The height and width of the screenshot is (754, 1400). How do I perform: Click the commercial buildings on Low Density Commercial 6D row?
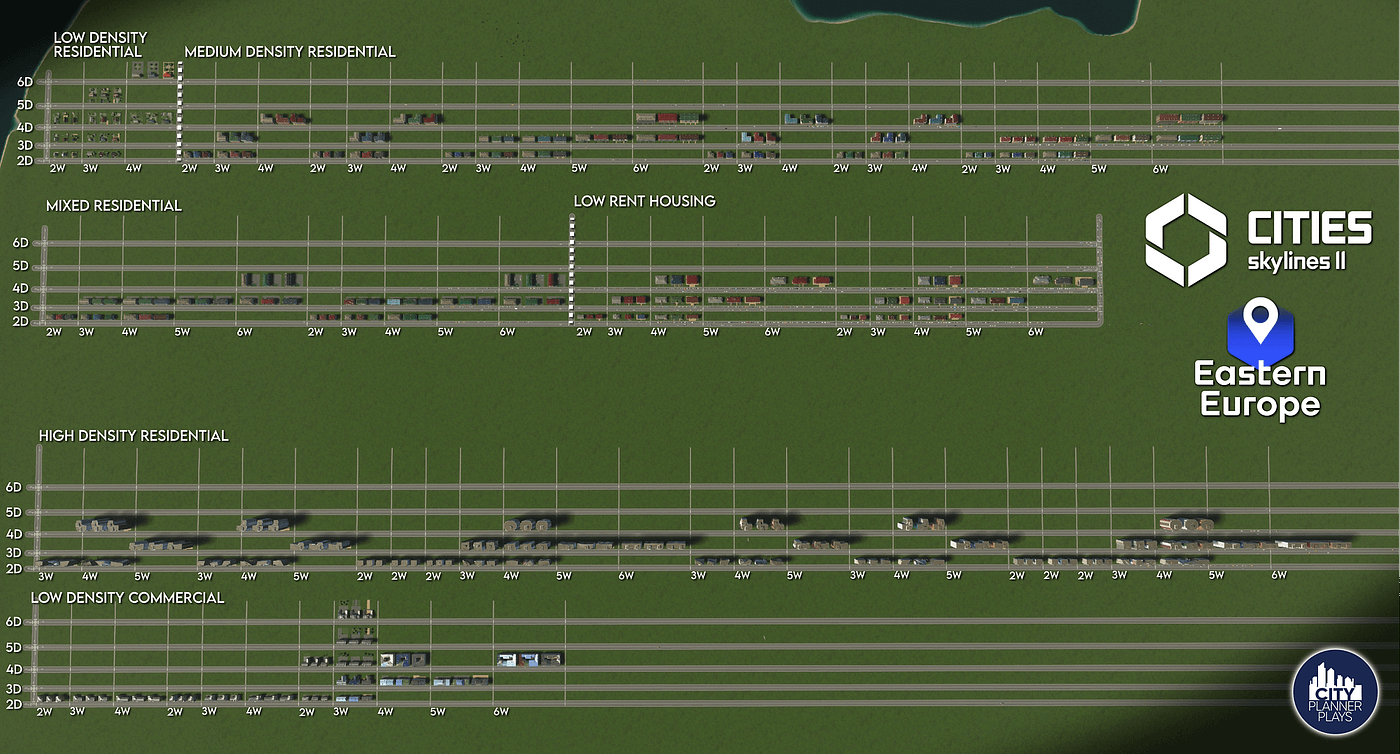pyautogui.click(x=355, y=611)
